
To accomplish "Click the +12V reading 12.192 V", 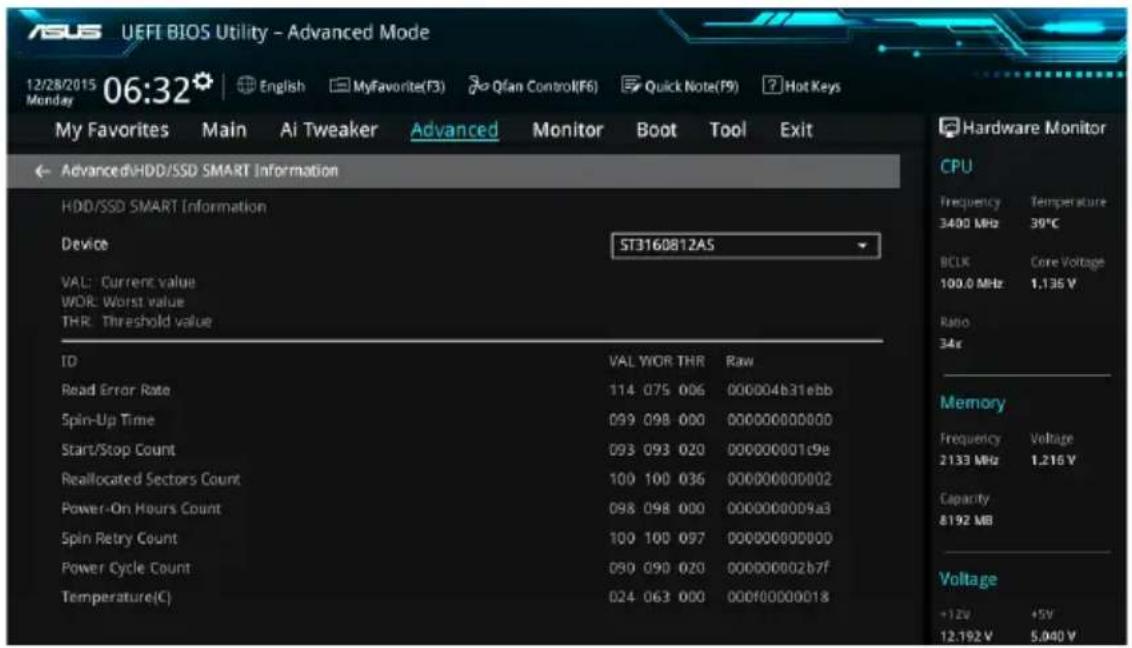I will [x=966, y=636].
